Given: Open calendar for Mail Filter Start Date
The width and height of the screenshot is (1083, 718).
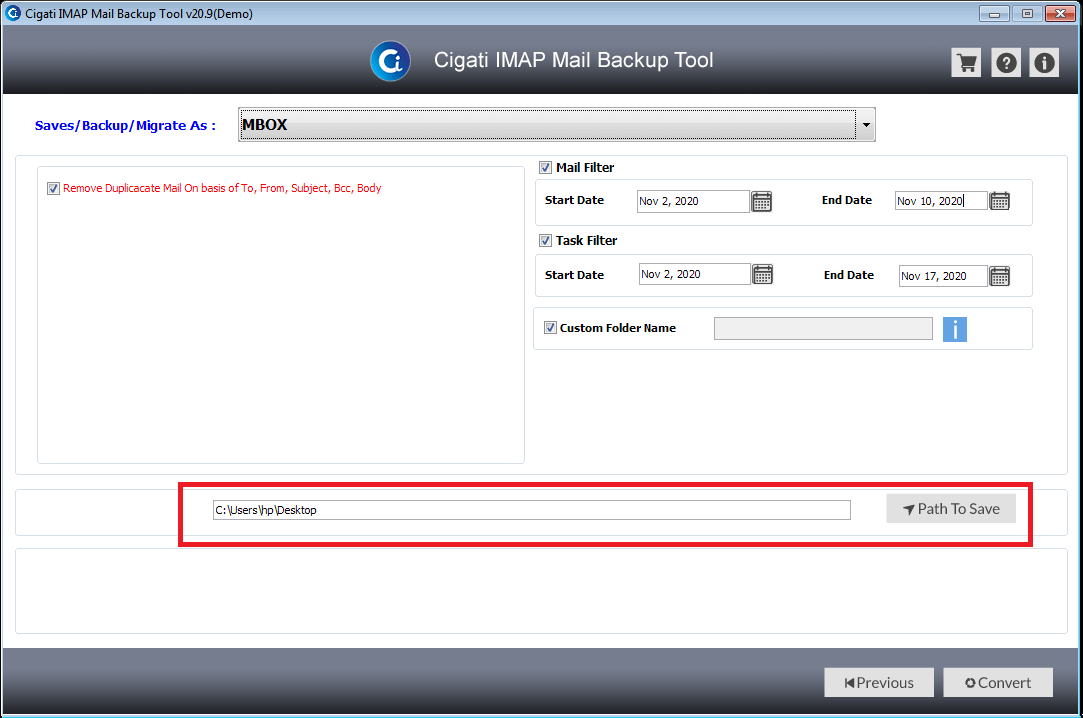Looking at the screenshot, I should 762,202.
